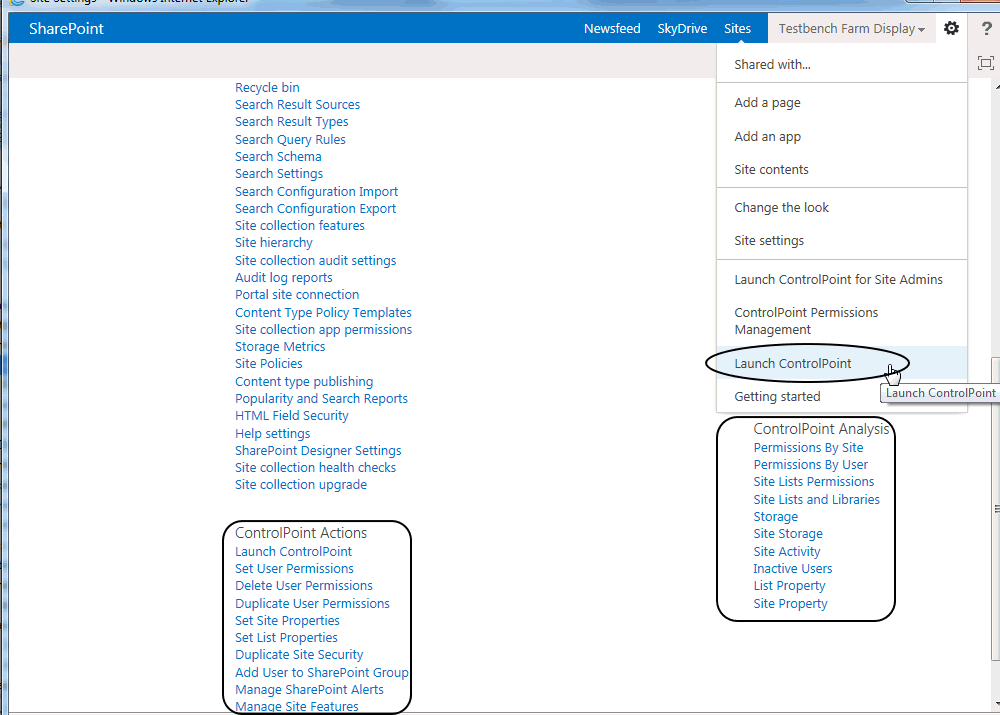Open the Recycle bin
This screenshot has width=1000, height=715.
click(267, 87)
